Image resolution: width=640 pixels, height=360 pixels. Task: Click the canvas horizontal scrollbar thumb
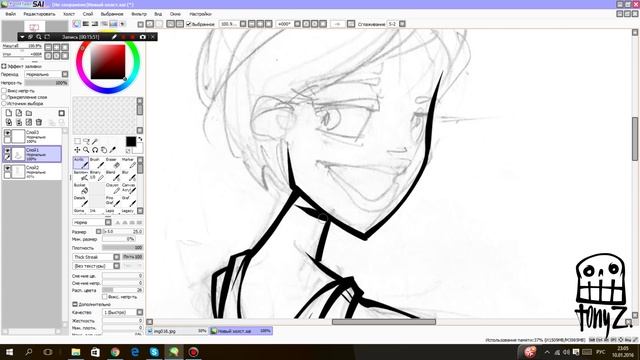pos(384,322)
